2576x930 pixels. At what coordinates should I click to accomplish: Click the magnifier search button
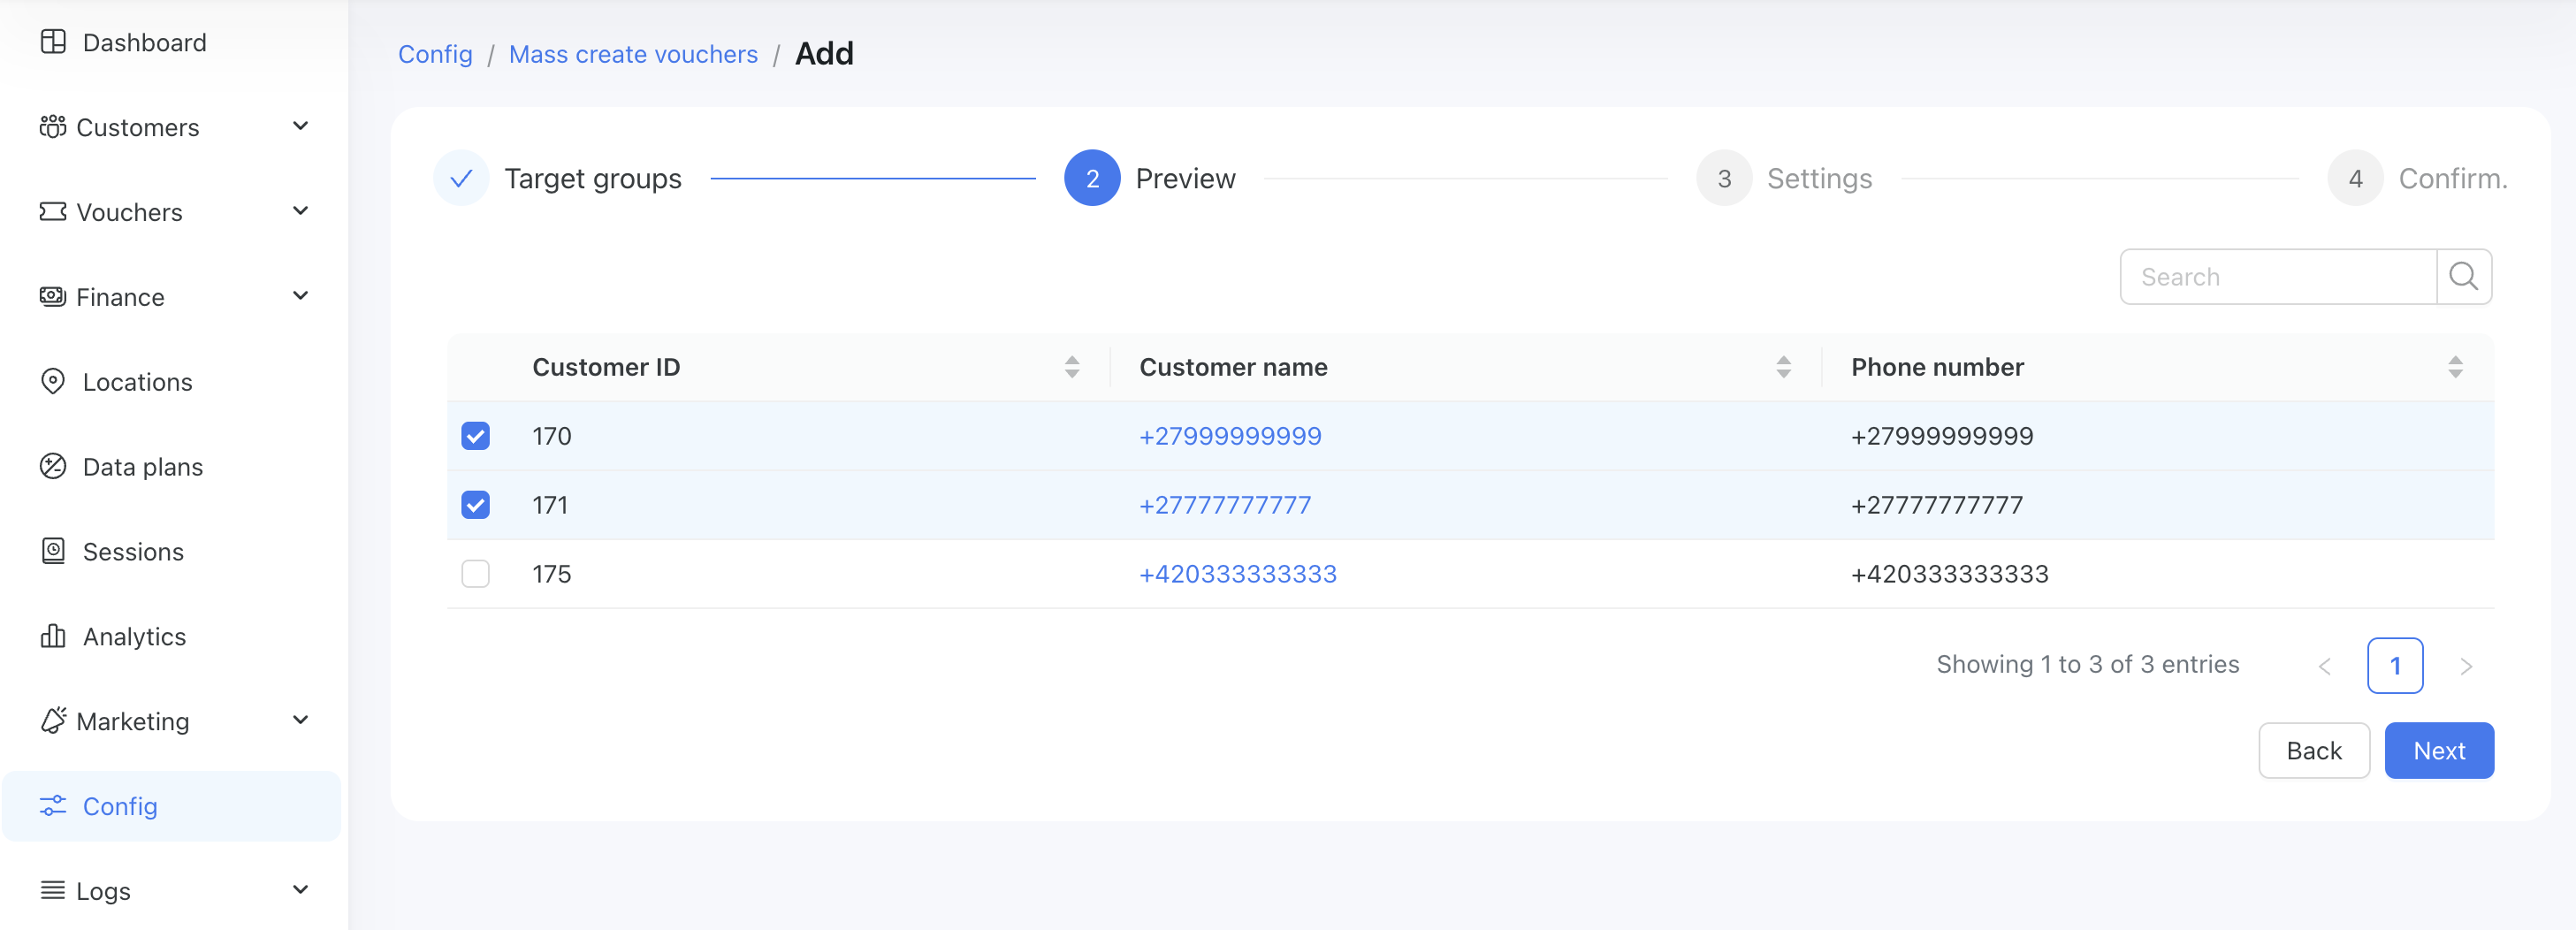2463,277
